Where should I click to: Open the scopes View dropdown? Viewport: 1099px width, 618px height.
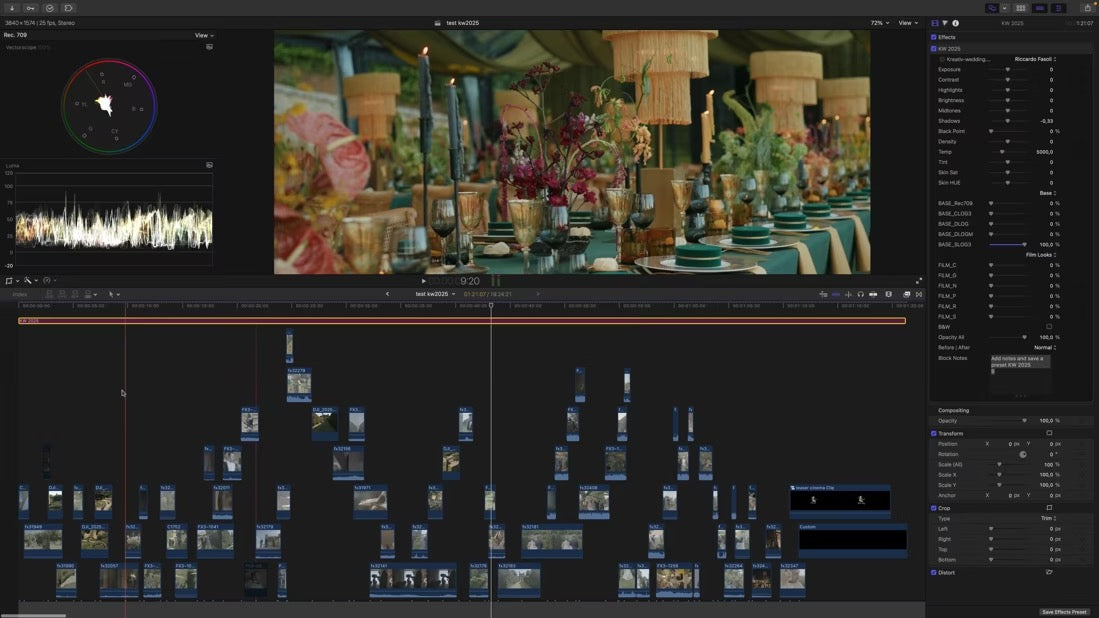(x=203, y=35)
